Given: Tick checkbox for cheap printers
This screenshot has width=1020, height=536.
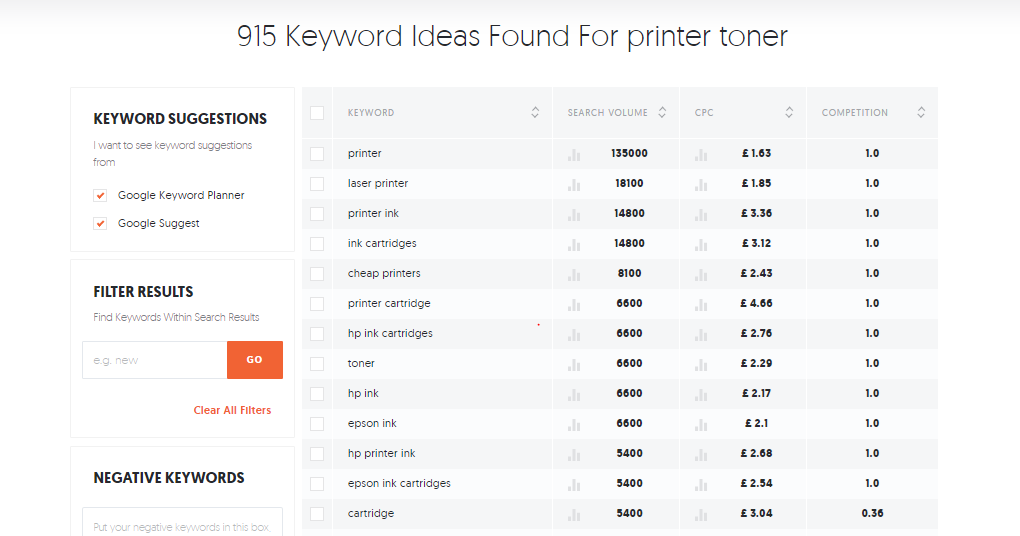Looking at the screenshot, I should point(317,273).
